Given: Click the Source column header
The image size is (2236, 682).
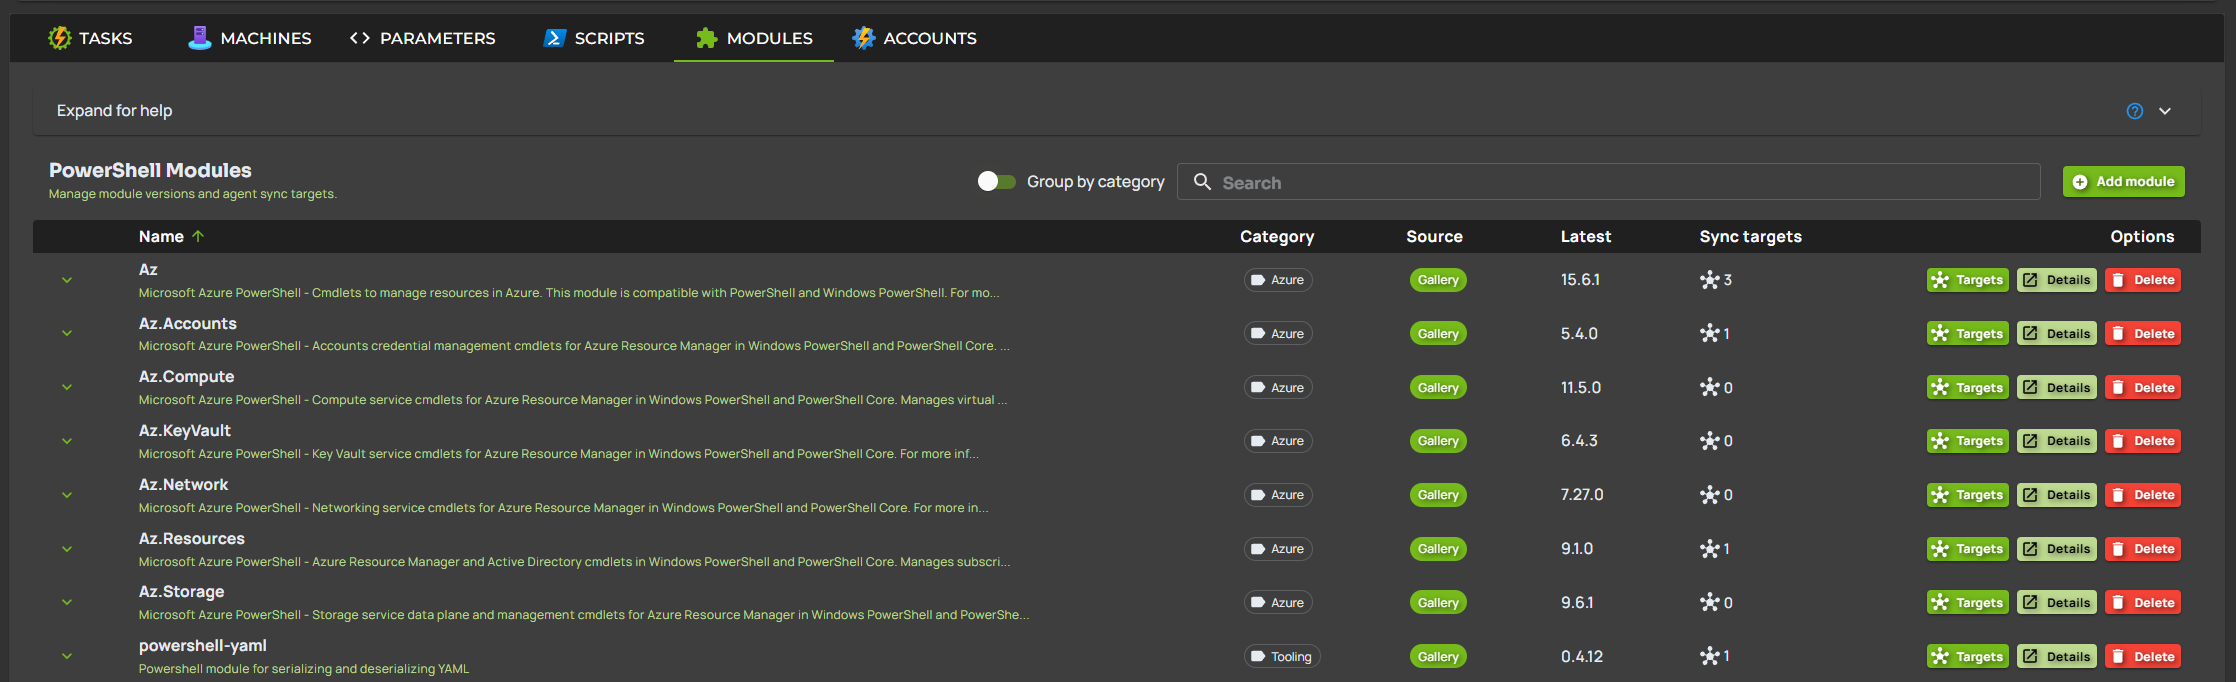Looking at the screenshot, I should tap(1434, 236).
